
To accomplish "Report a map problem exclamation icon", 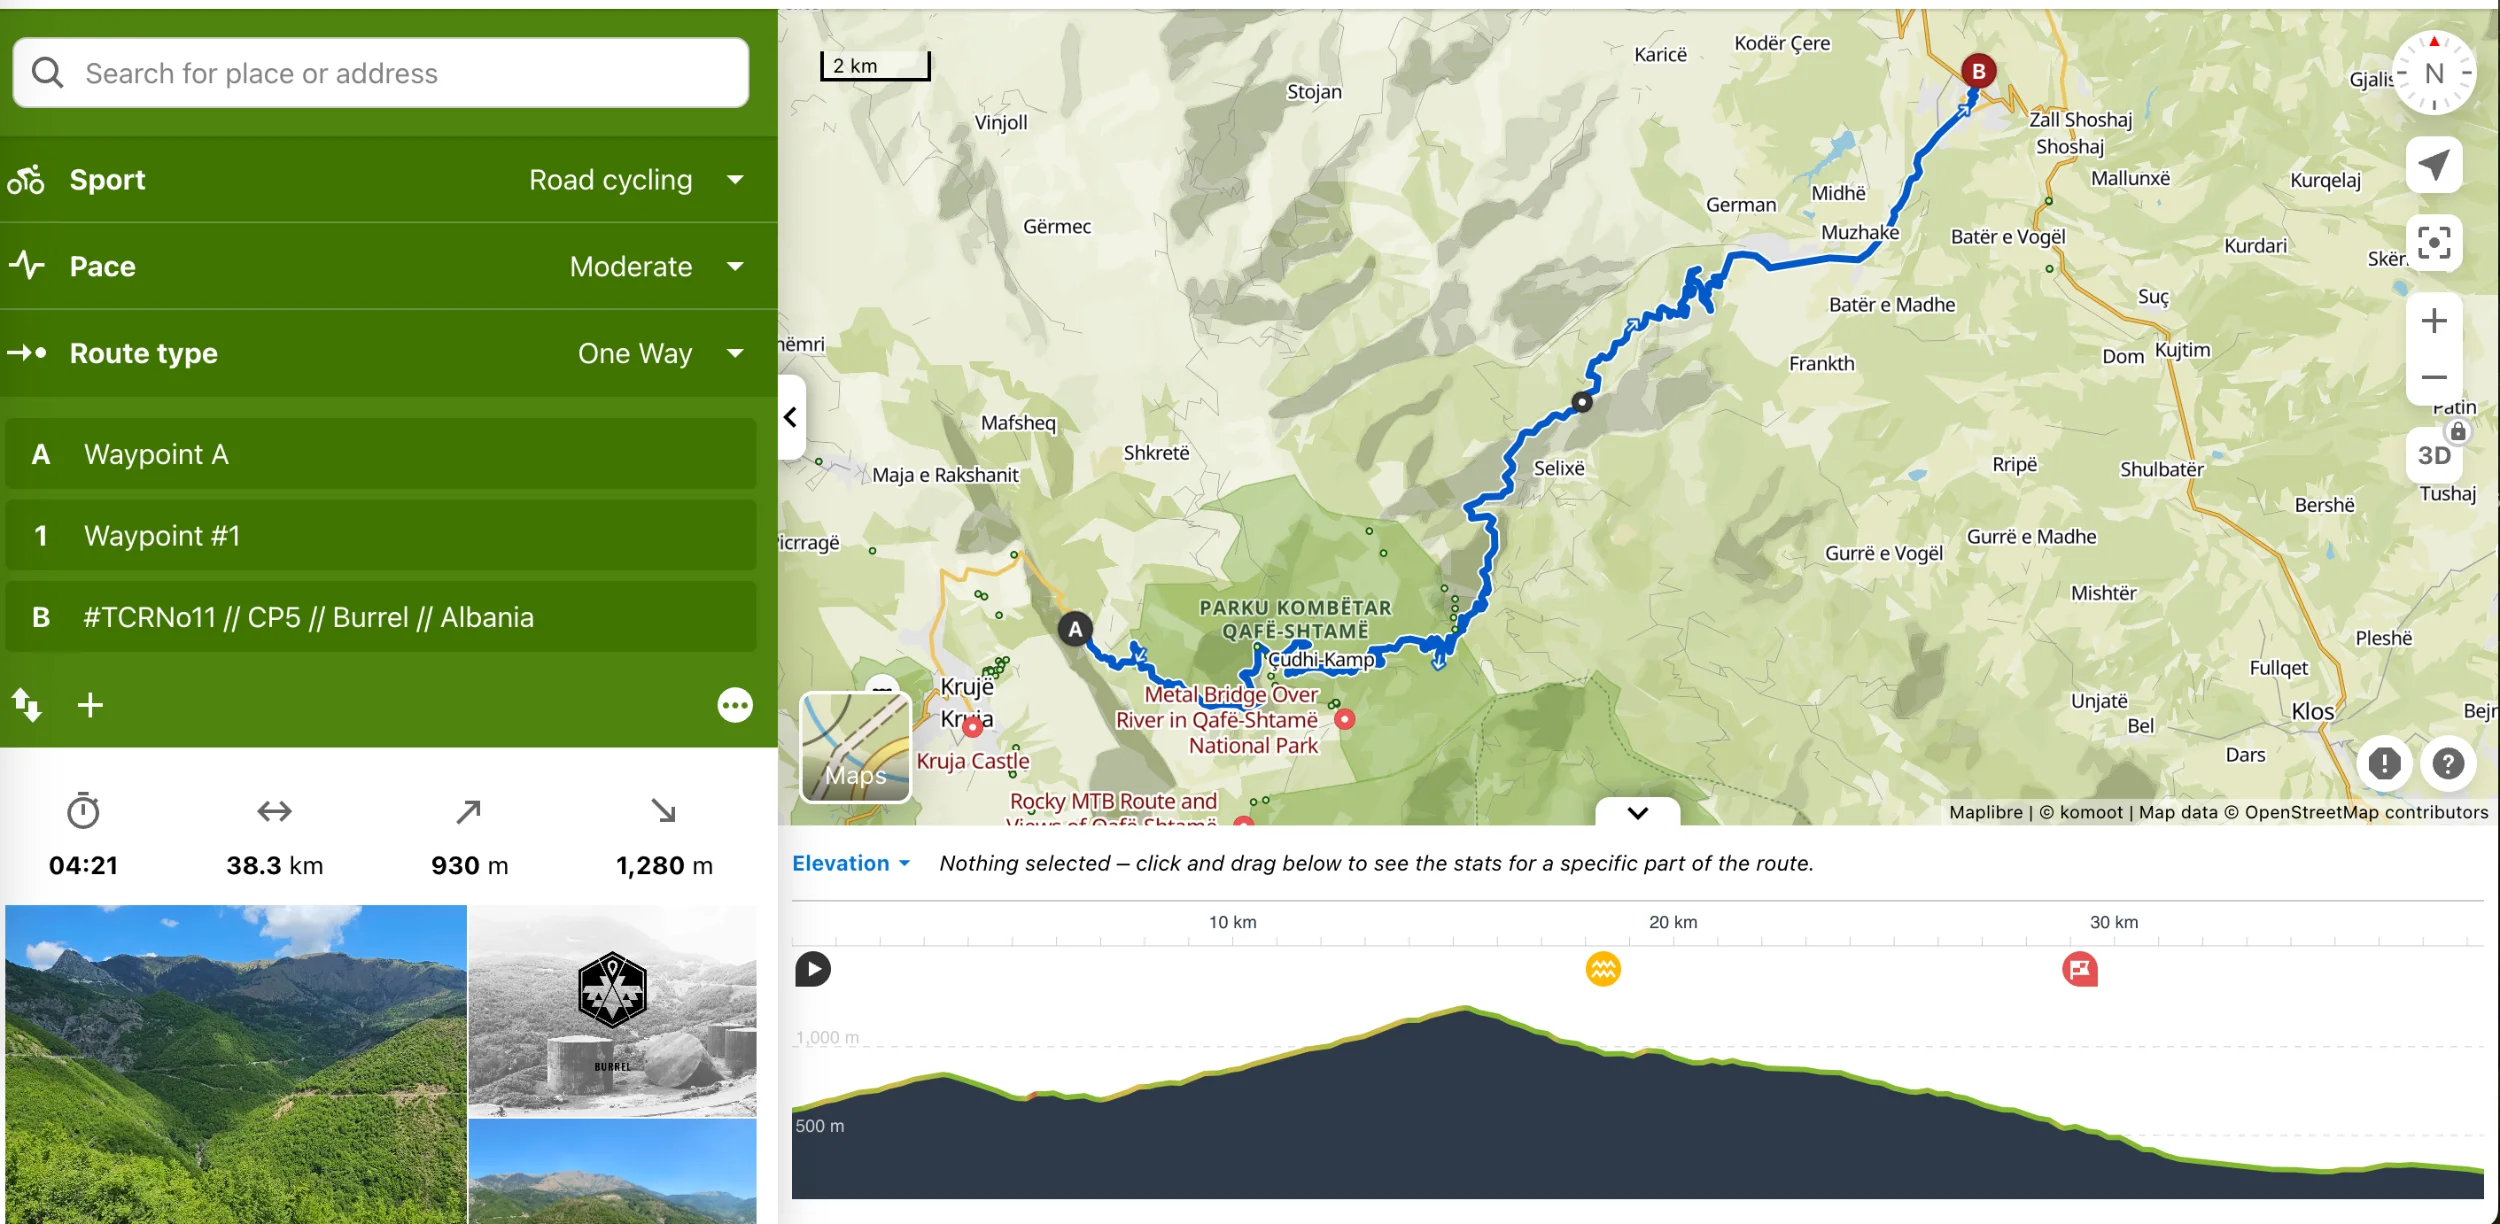I will point(2384,764).
